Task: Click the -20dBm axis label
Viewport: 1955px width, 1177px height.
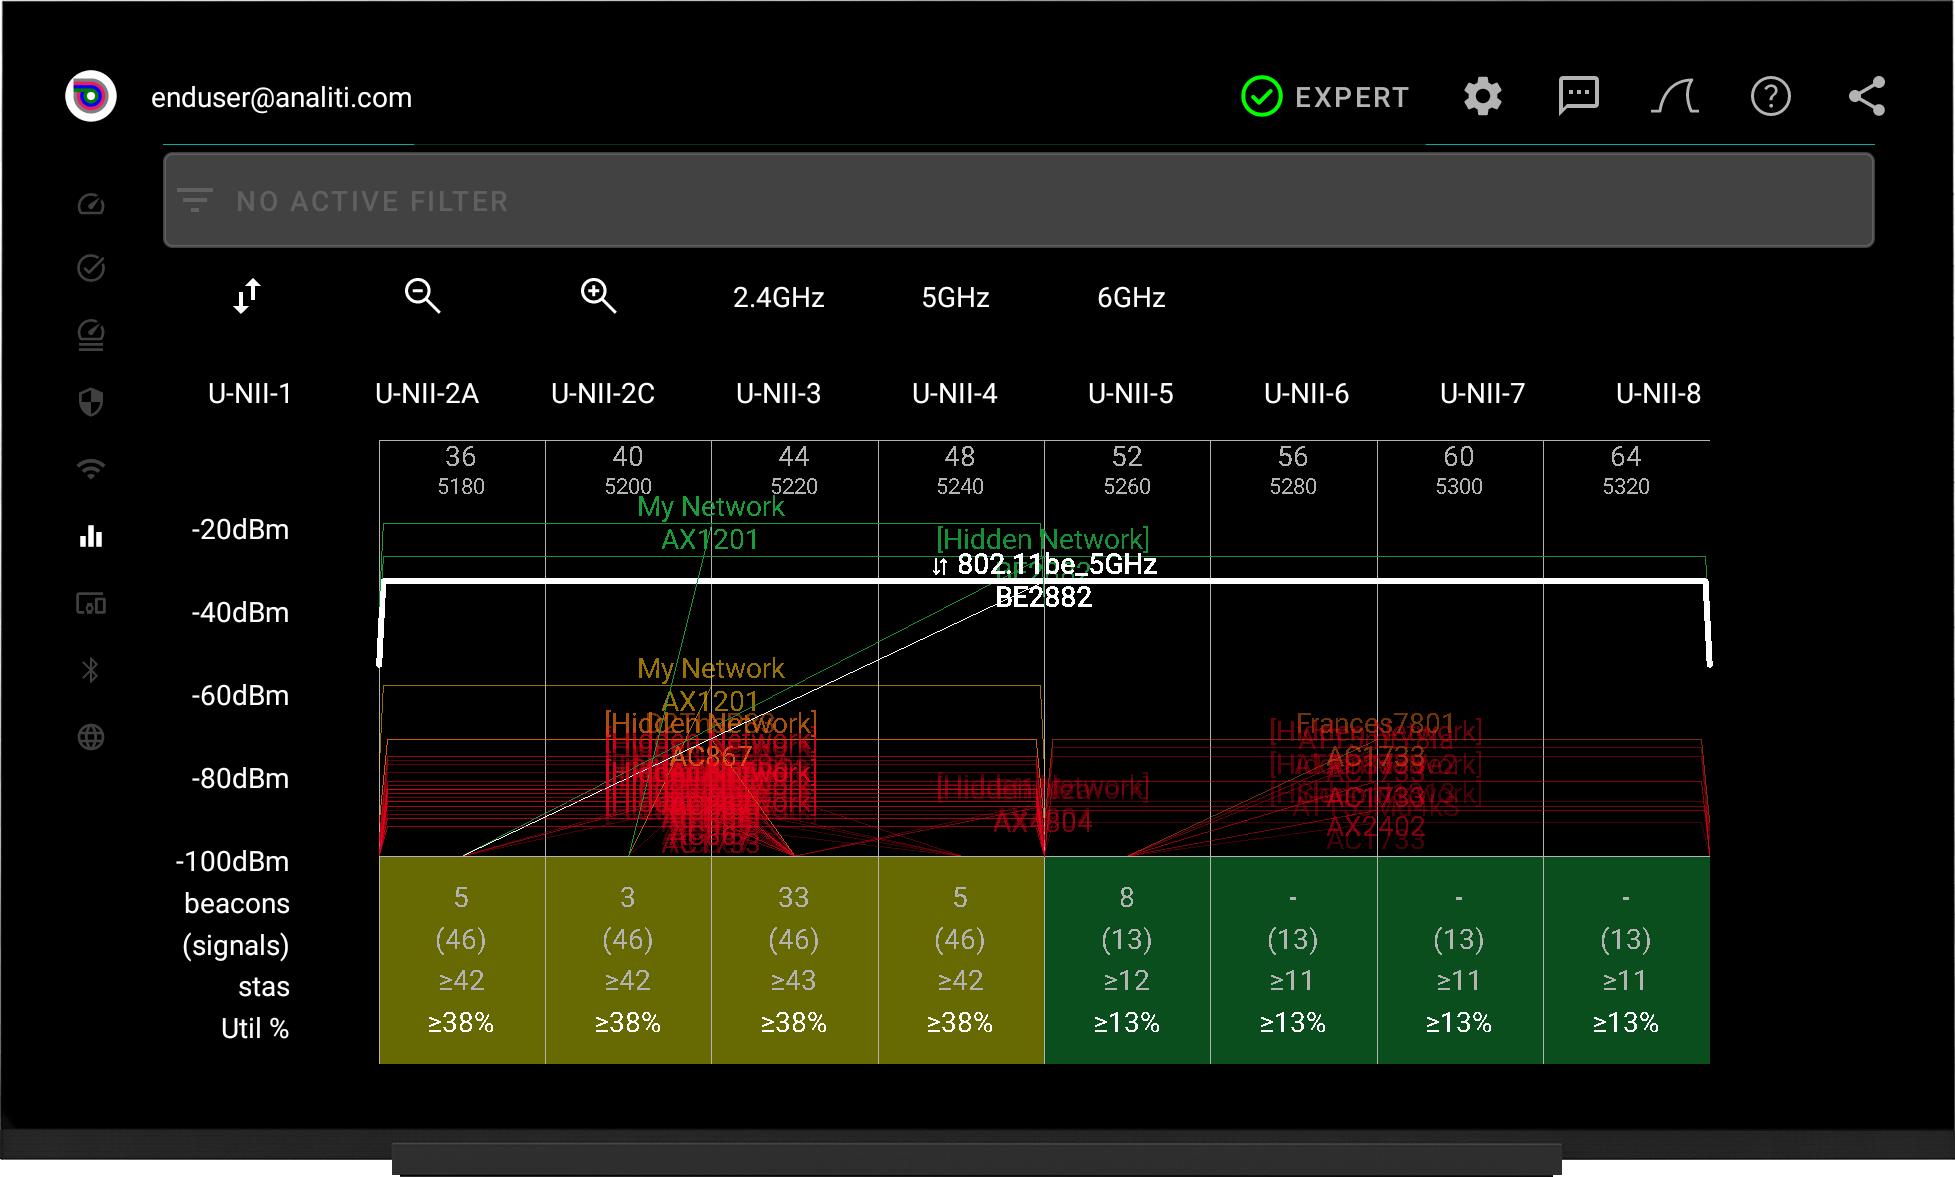Action: [x=240, y=530]
